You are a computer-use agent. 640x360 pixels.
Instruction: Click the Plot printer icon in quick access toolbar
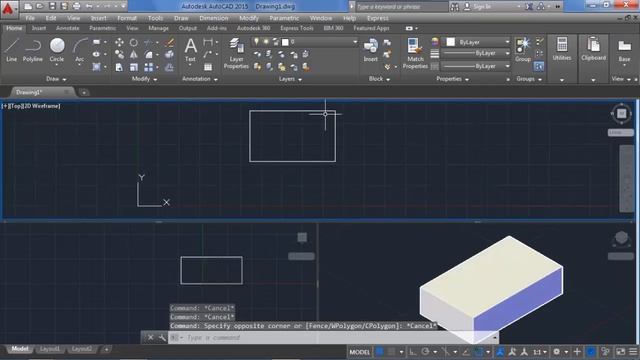76,6
